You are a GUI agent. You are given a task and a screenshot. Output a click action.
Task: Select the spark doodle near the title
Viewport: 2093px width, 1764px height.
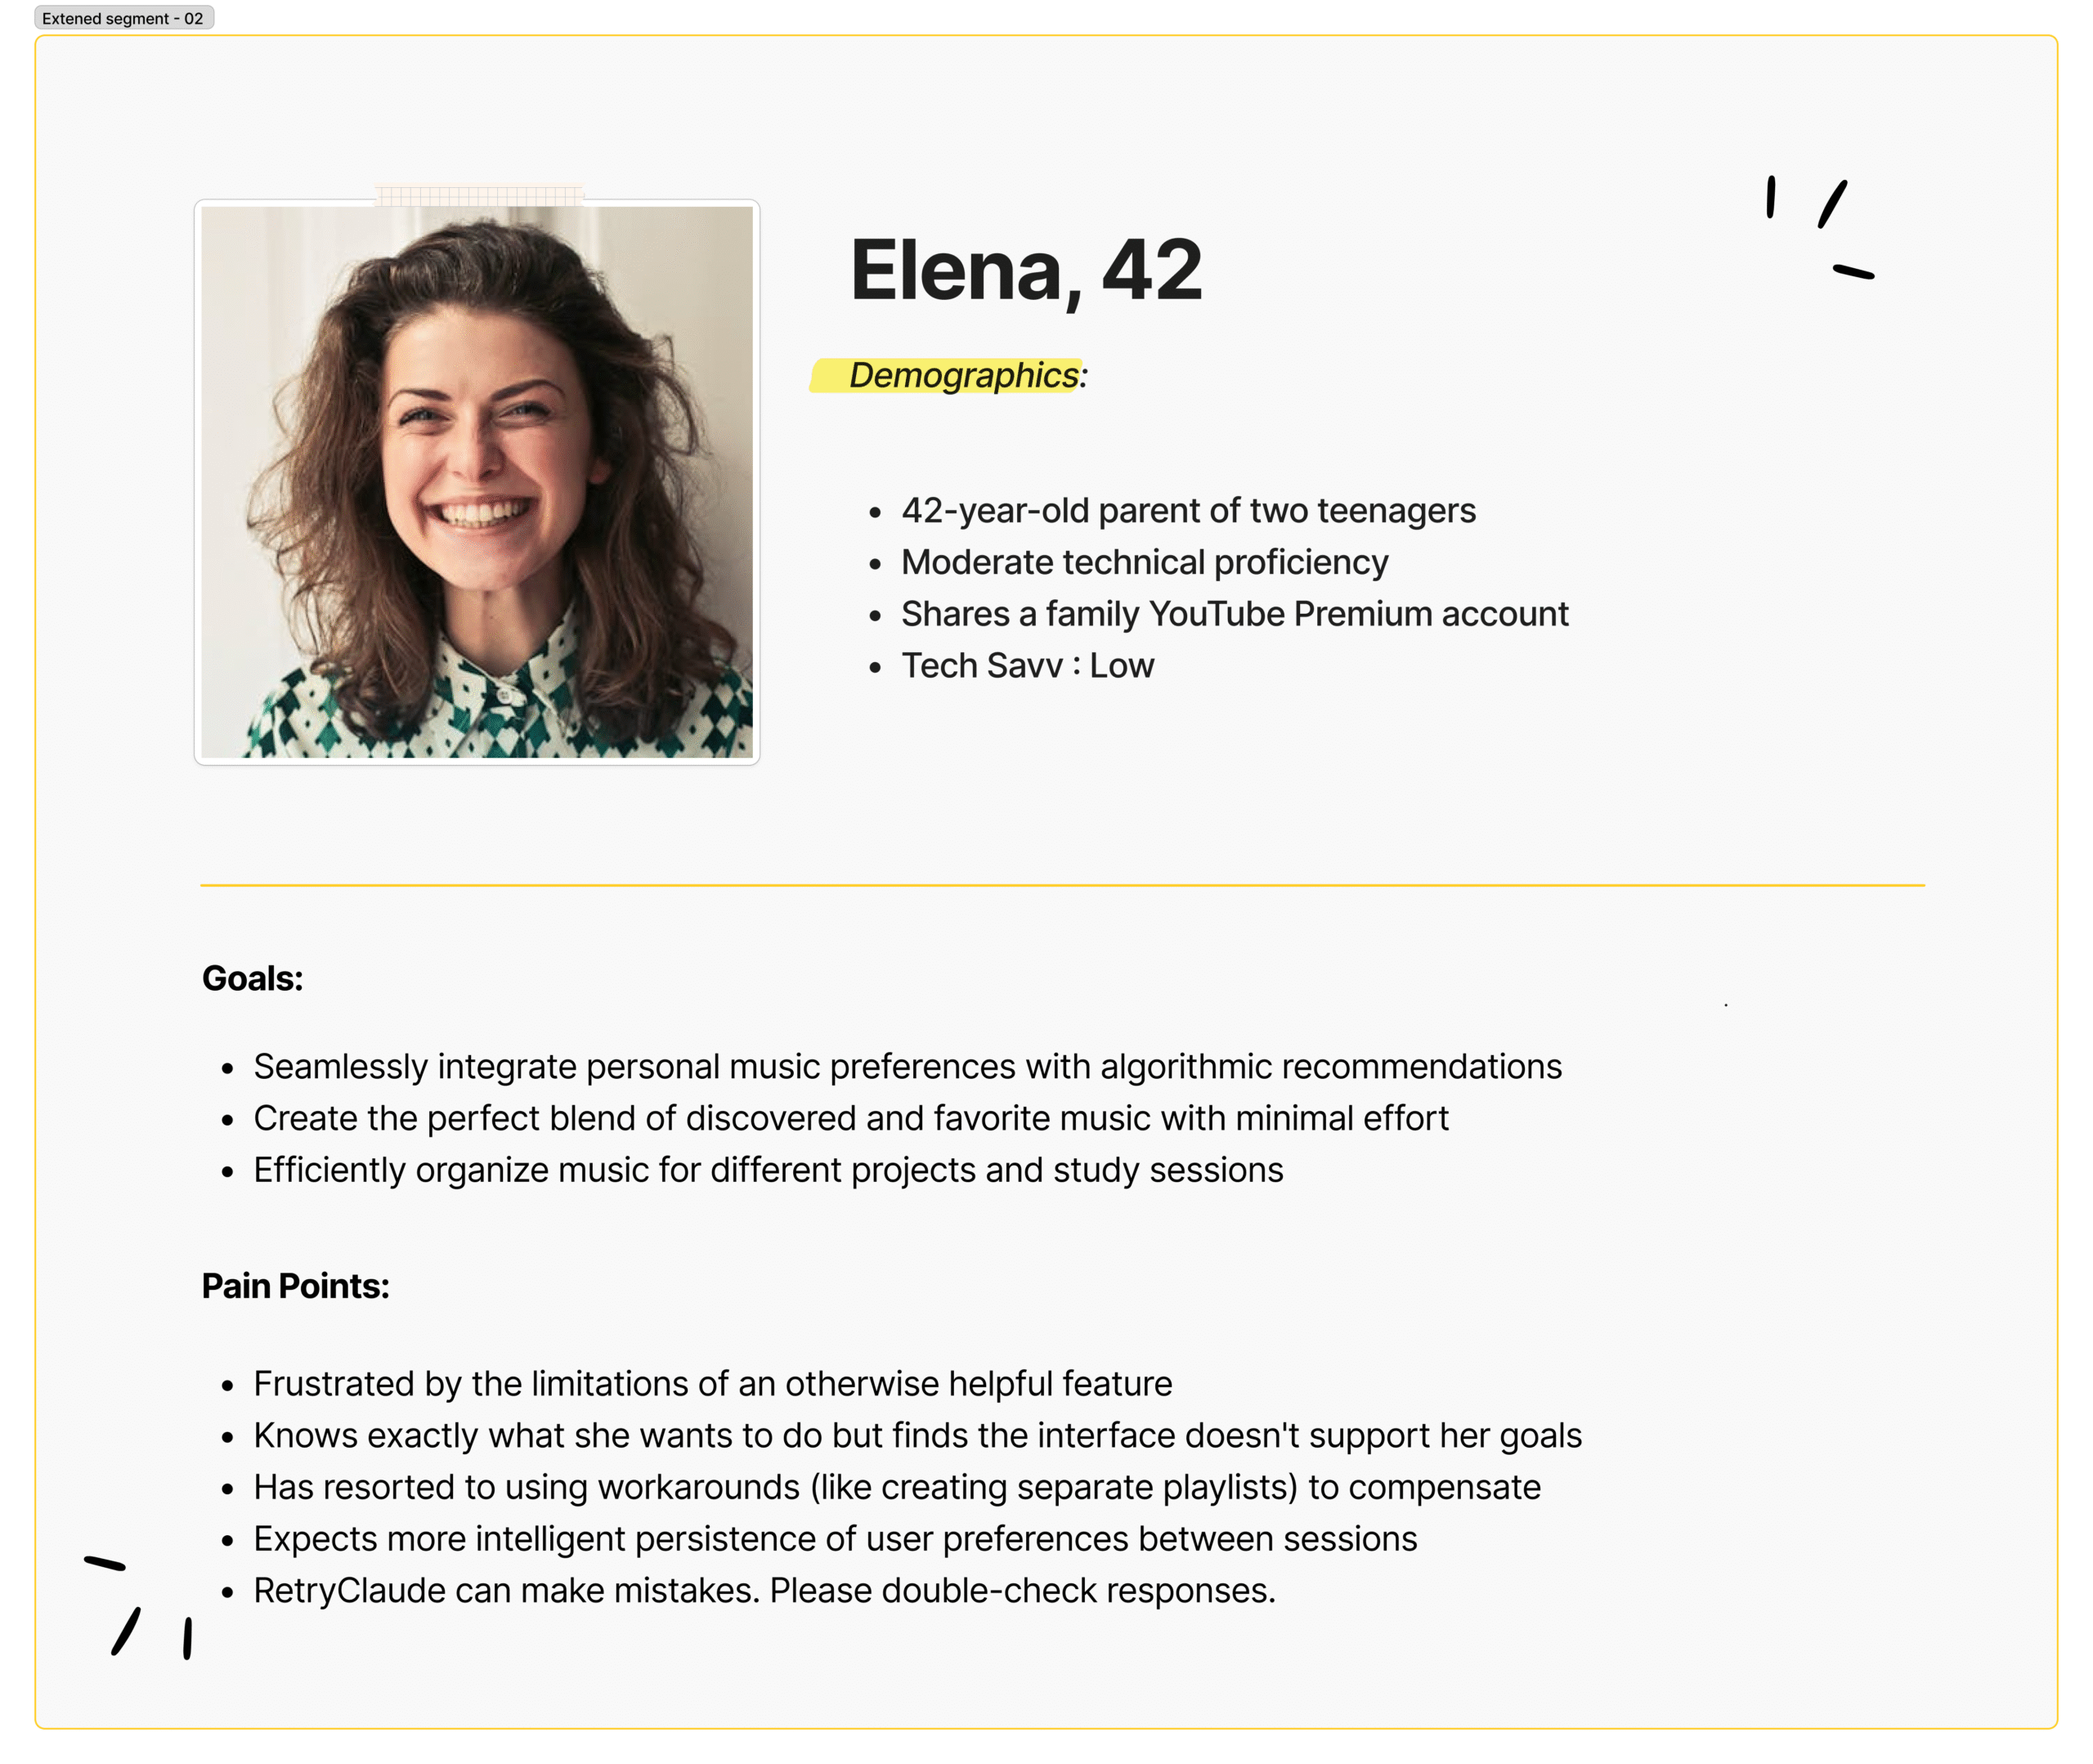coord(1818,227)
